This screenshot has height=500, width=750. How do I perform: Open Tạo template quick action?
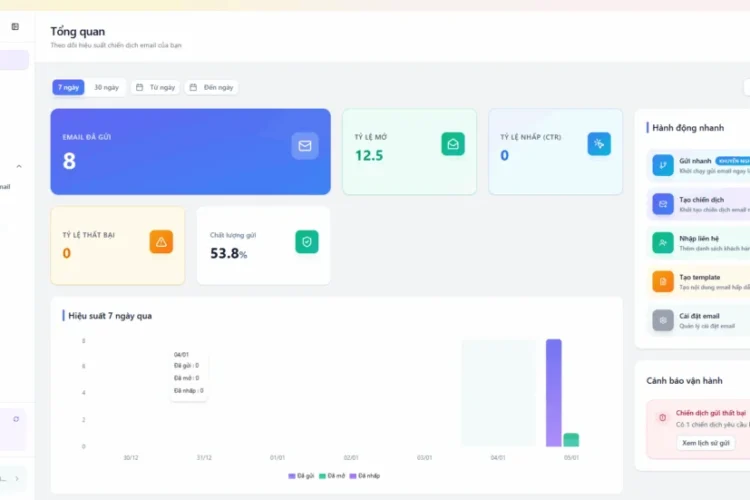point(698,282)
